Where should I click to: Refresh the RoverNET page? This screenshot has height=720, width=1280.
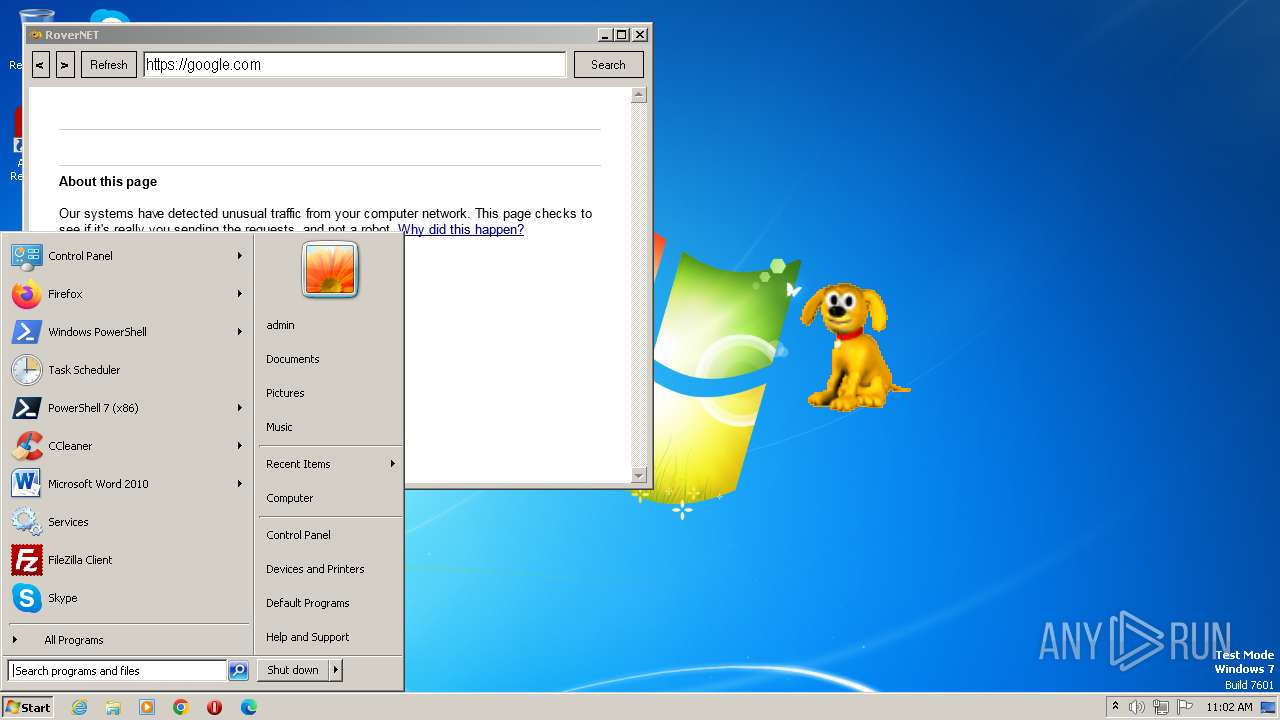(x=109, y=65)
